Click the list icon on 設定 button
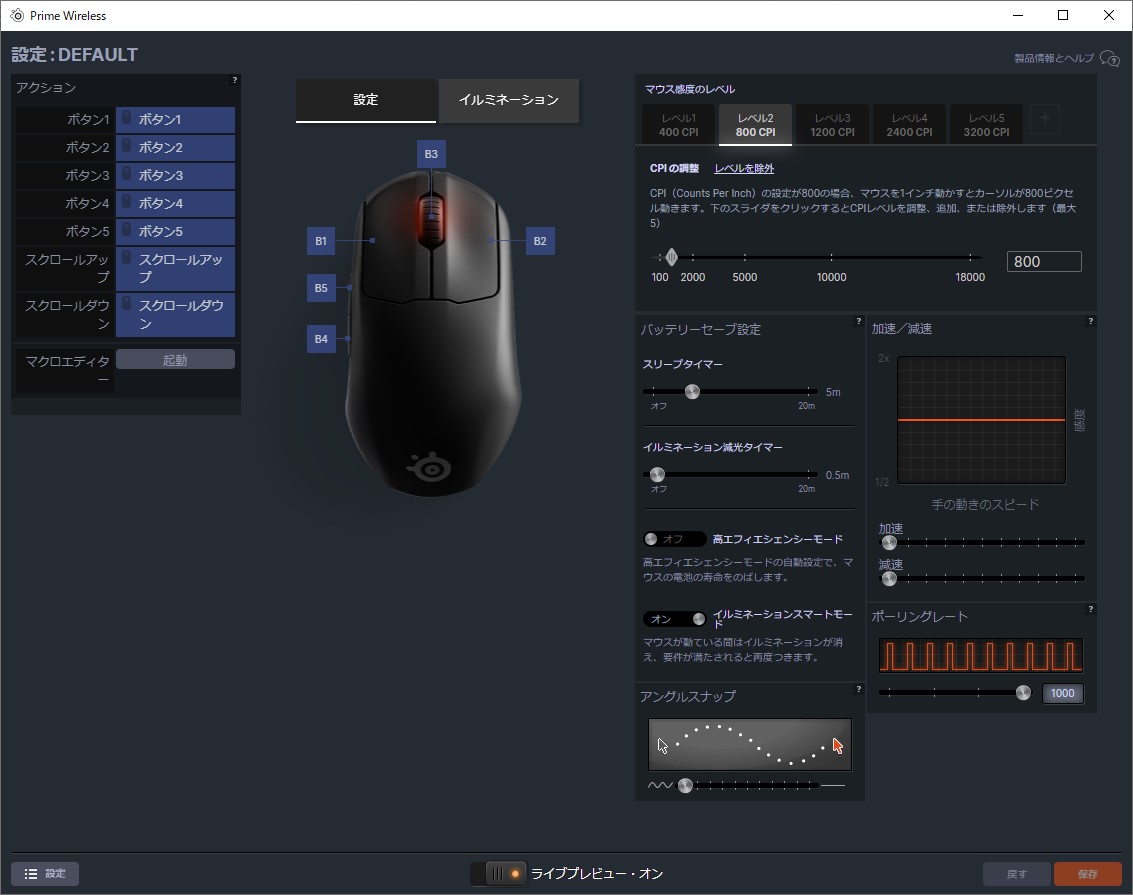 (x=30, y=874)
